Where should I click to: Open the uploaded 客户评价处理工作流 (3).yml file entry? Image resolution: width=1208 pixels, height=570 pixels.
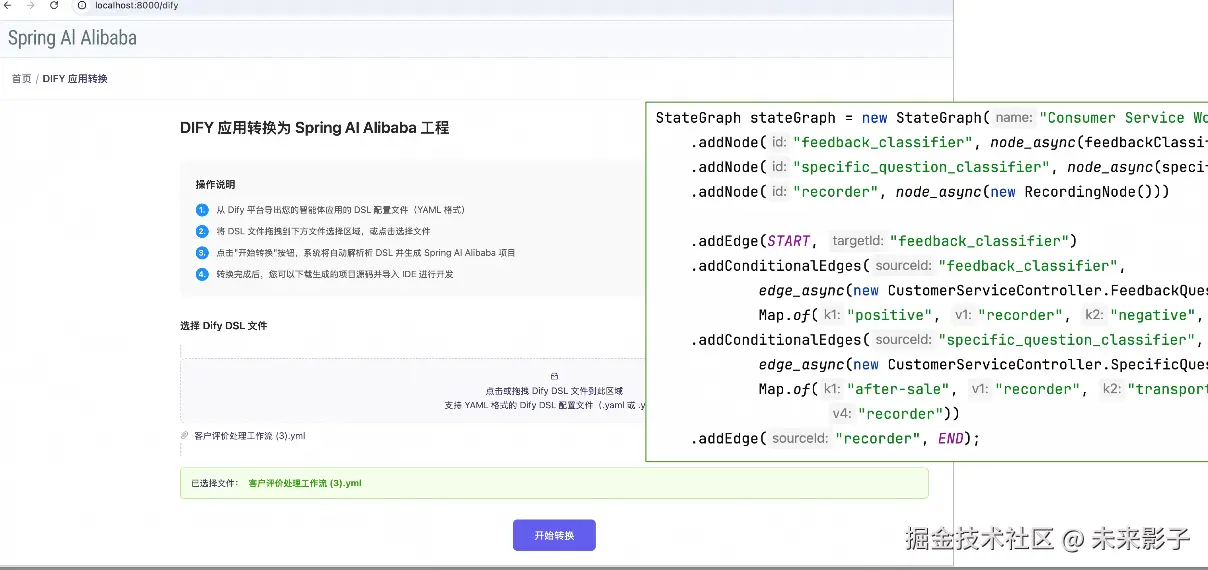point(250,436)
